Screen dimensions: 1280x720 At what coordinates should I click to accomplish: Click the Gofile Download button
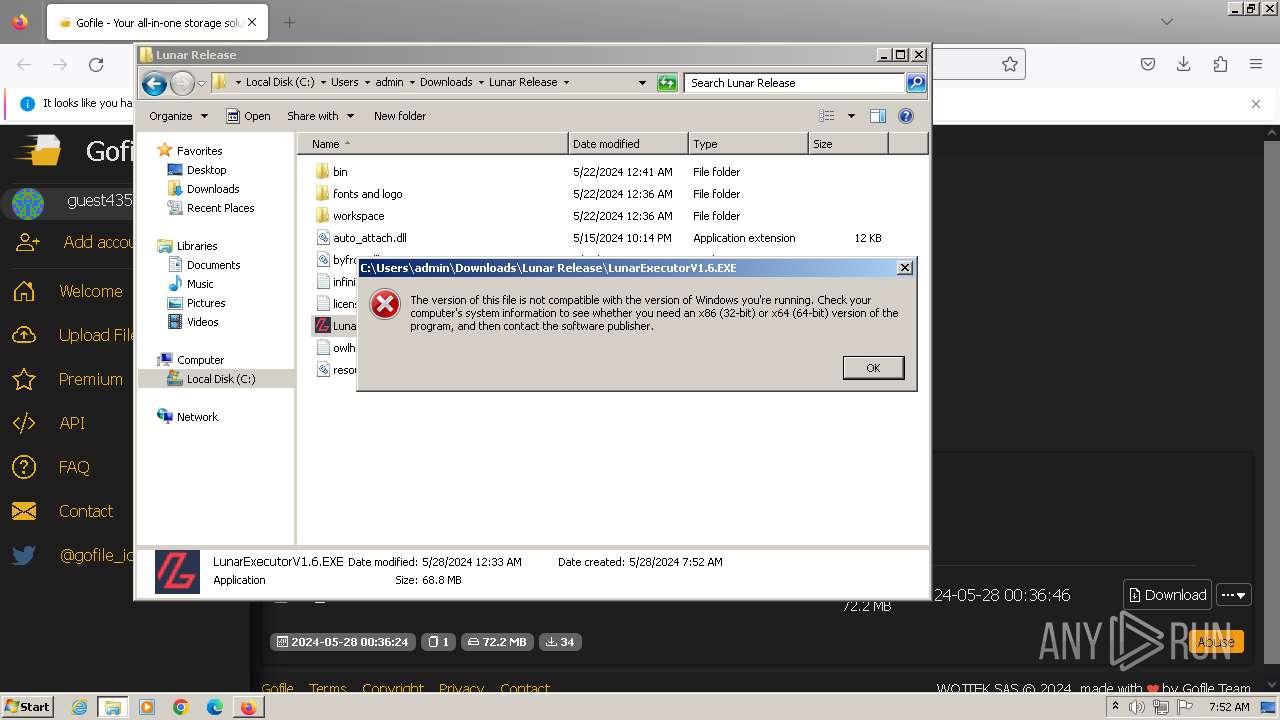pos(1167,595)
